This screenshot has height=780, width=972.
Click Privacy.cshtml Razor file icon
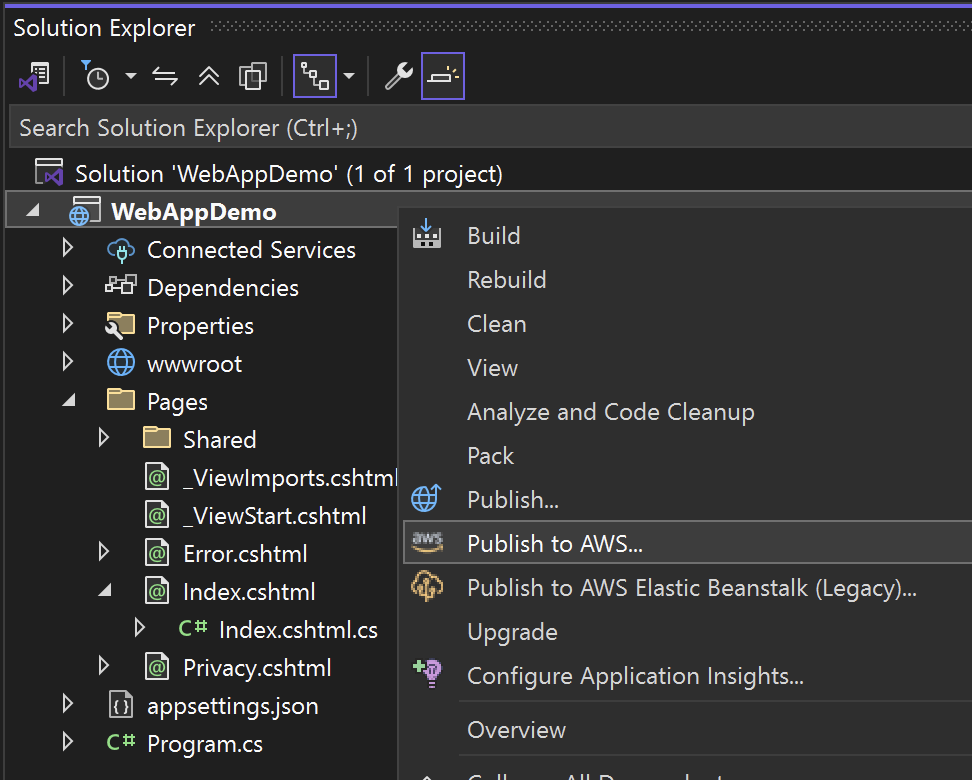(157, 667)
